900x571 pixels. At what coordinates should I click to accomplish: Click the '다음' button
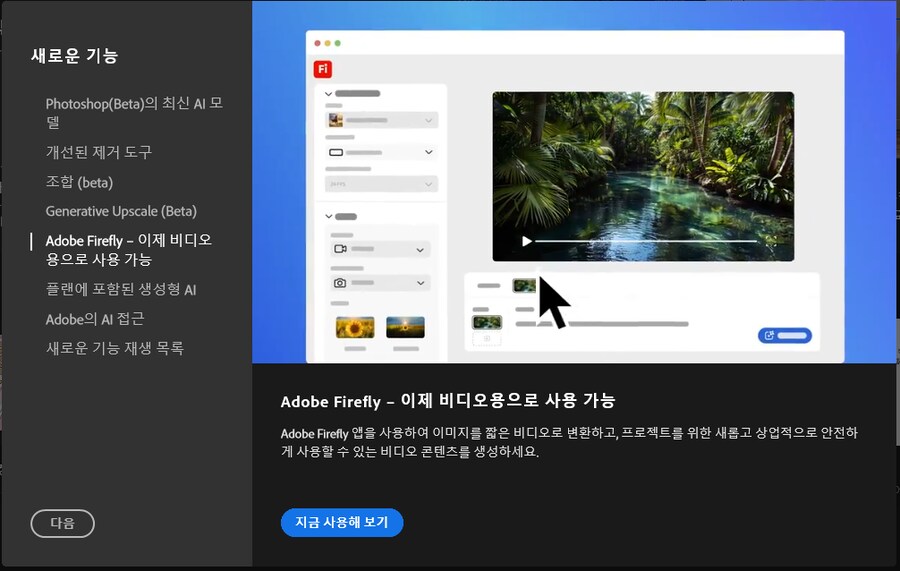(62, 523)
